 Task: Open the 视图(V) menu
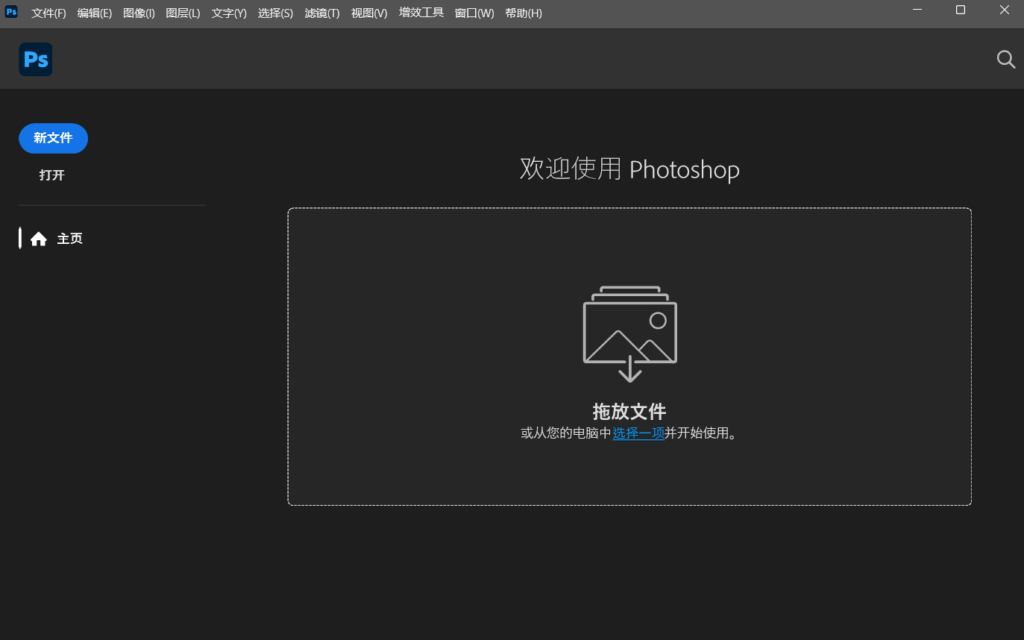(369, 13)
